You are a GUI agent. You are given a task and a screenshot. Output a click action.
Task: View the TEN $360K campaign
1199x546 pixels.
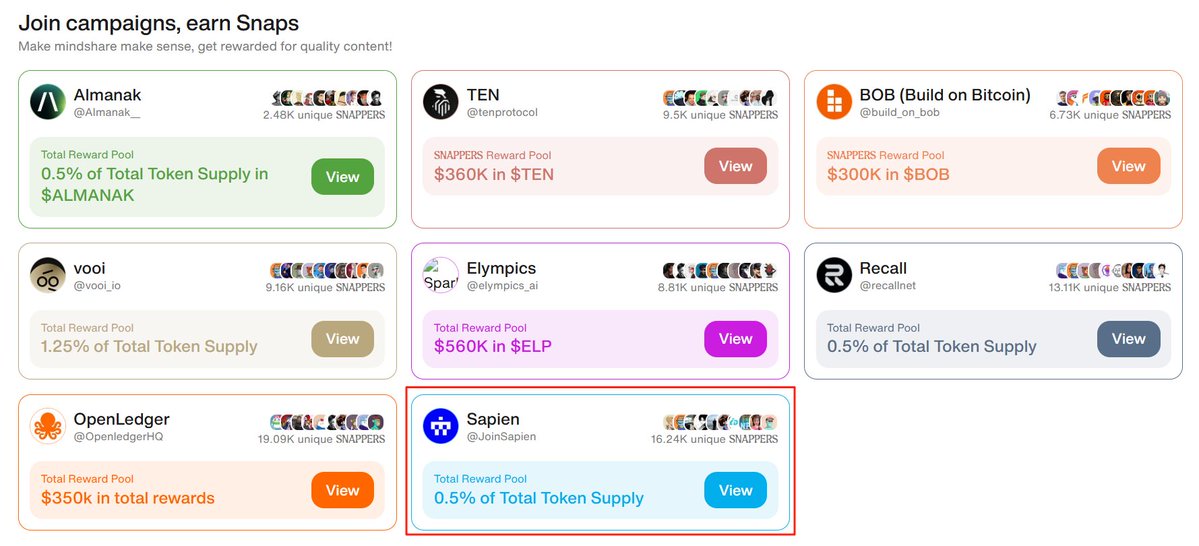pyautogui.click(x=736, y=166)
